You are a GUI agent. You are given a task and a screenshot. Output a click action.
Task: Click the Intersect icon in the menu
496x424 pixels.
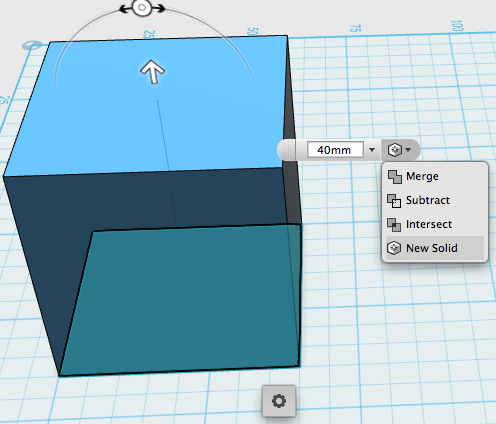(x=394, y=225)
